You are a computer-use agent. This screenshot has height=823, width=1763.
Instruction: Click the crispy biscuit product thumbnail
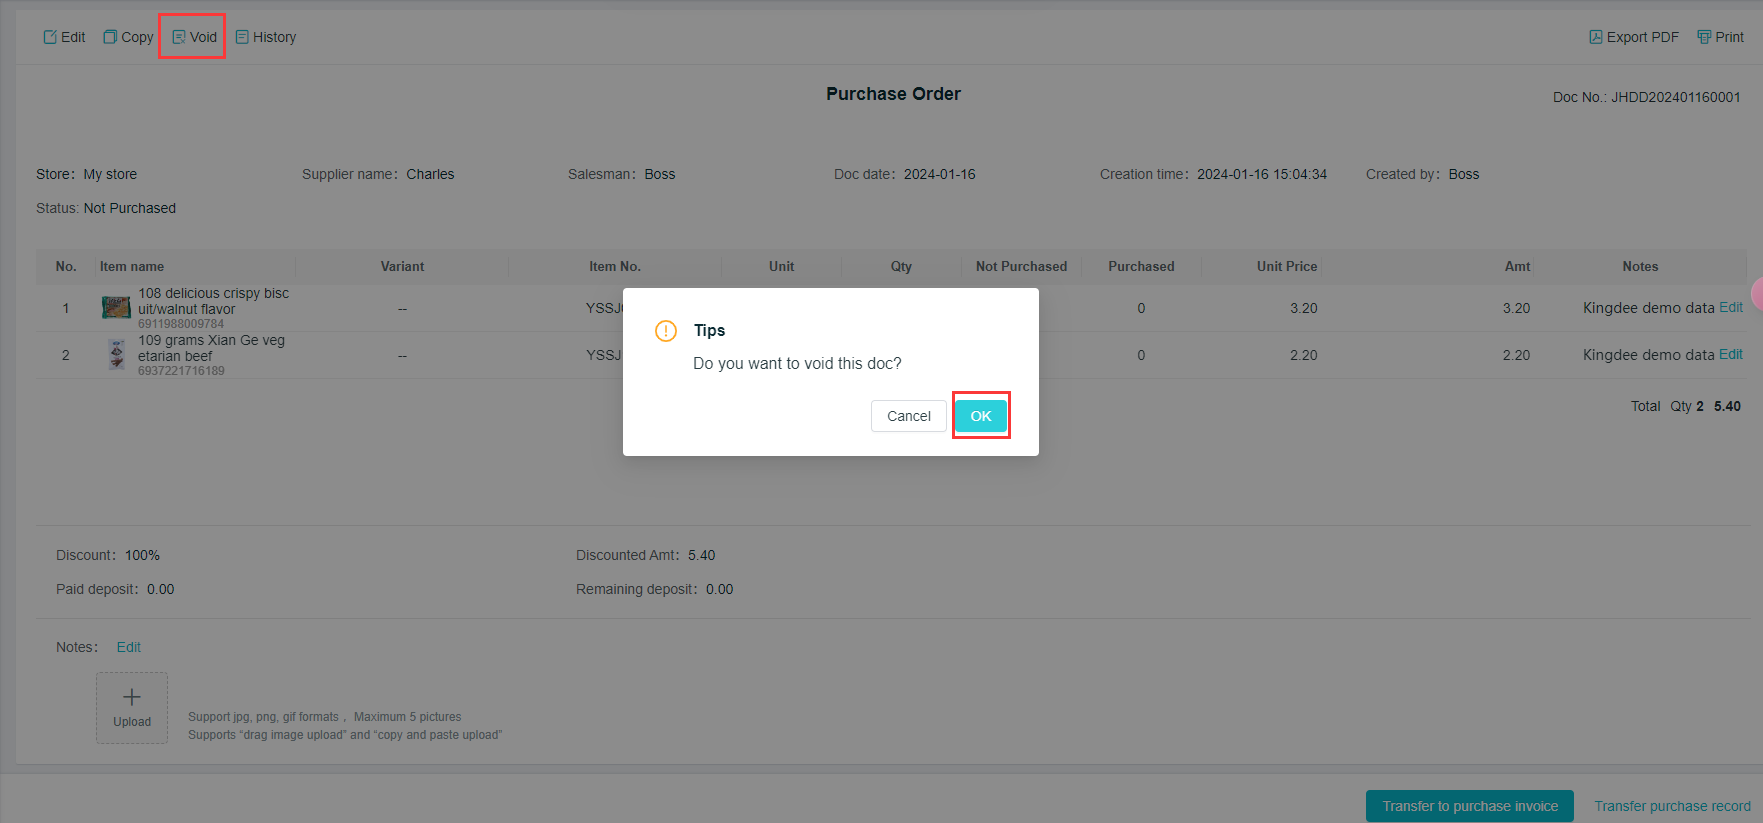point(116,308)
